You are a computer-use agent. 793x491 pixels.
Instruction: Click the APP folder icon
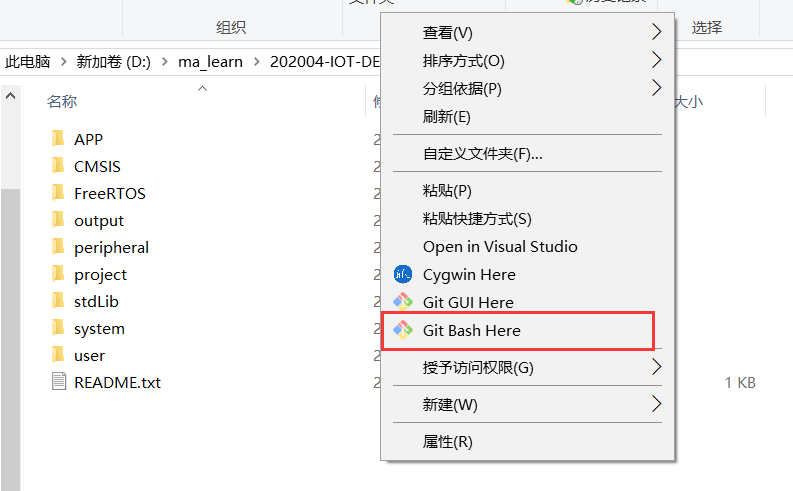coord(58,139)
